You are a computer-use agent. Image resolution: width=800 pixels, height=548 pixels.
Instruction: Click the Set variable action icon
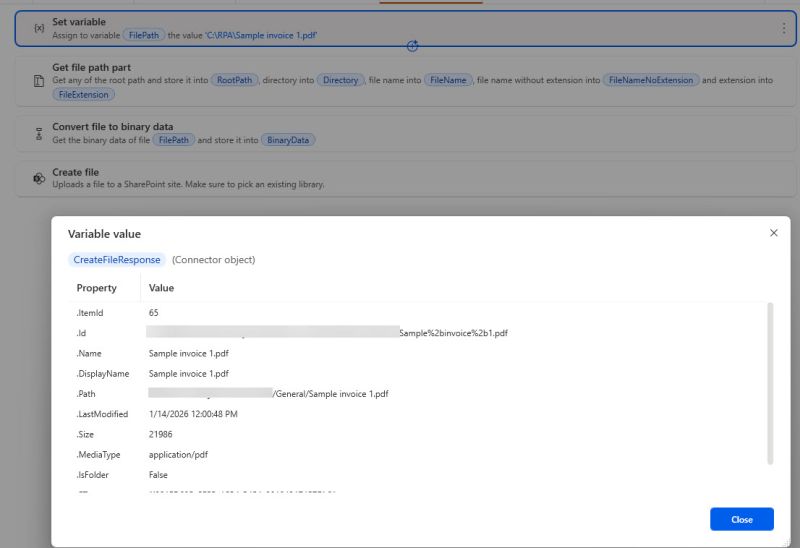38,28
